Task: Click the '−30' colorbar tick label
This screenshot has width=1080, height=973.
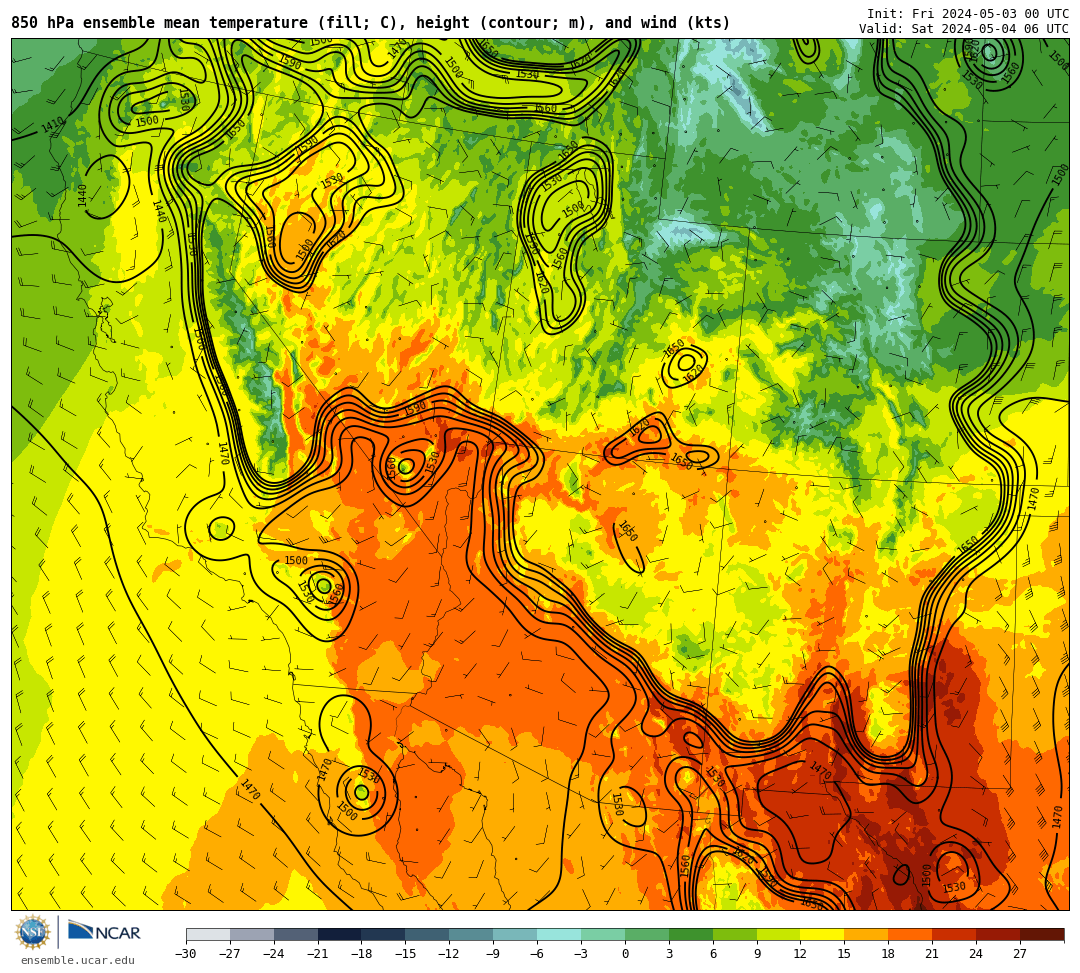Action: click(x=186, y=954)
